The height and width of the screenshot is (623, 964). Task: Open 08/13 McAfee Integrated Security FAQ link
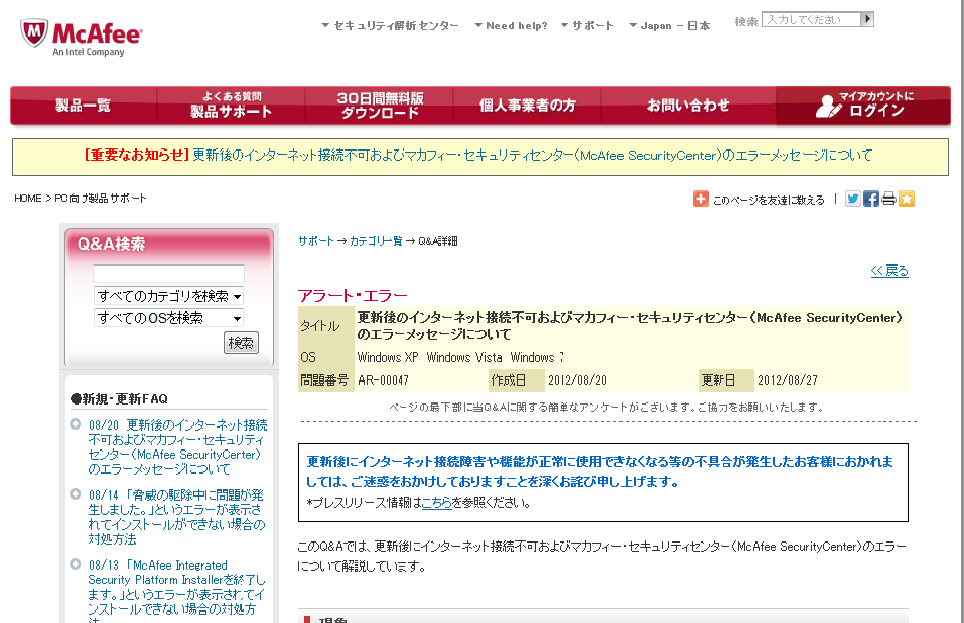(177, 591)
